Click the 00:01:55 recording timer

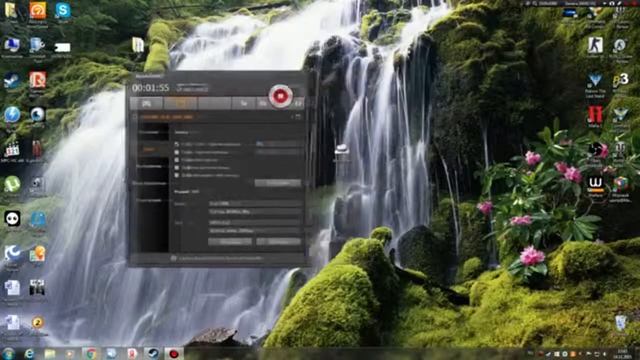point(150,88)
